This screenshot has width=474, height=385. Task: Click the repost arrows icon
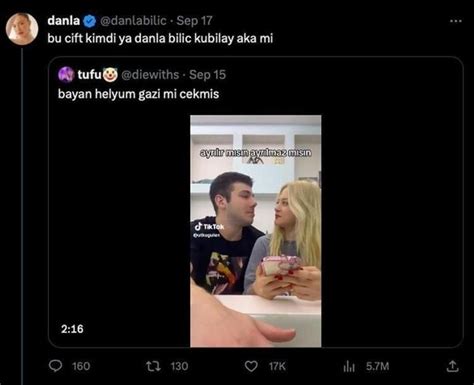point(153,366)
